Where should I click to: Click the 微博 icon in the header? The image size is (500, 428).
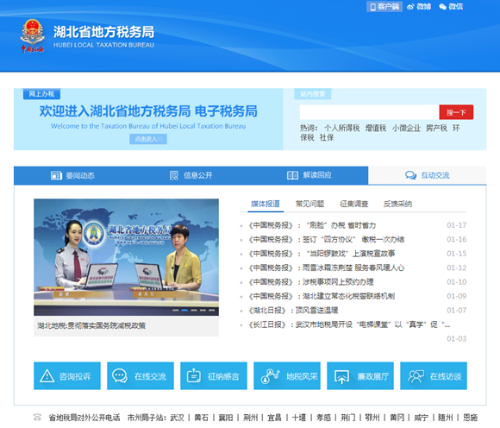click(411, 7)
